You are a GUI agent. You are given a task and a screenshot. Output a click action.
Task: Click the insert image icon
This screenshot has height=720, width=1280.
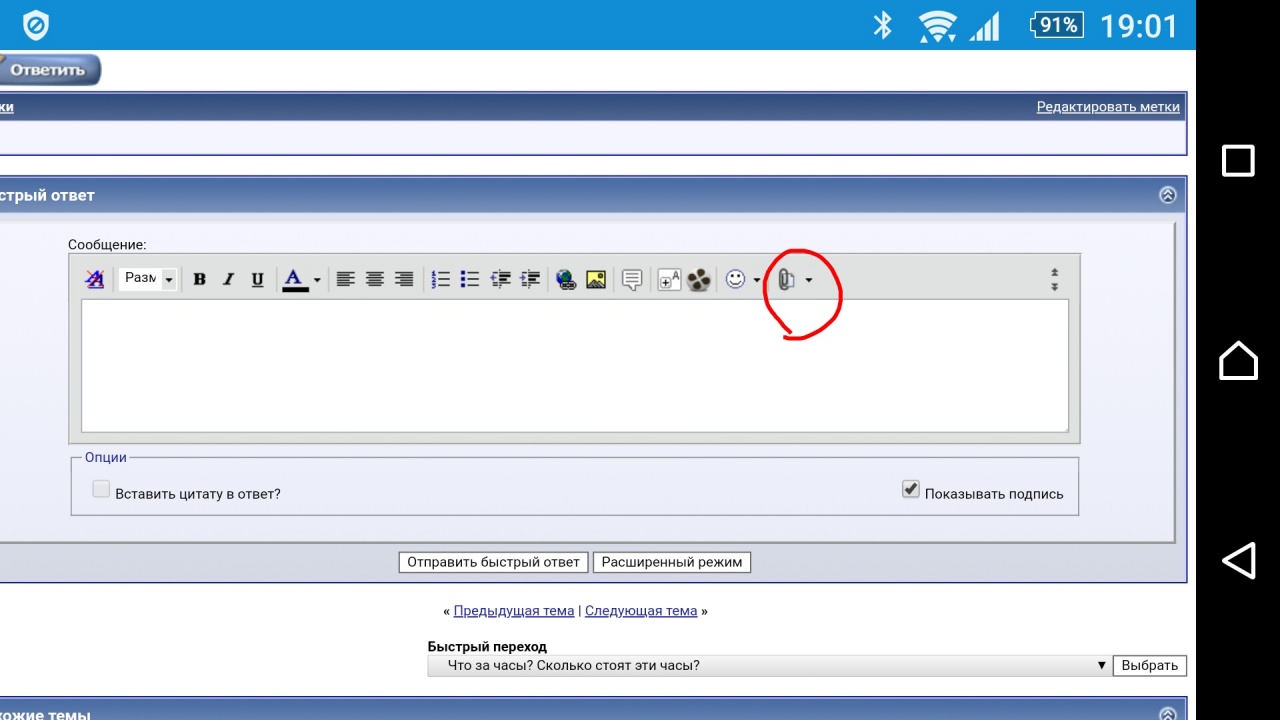point(596,280)
